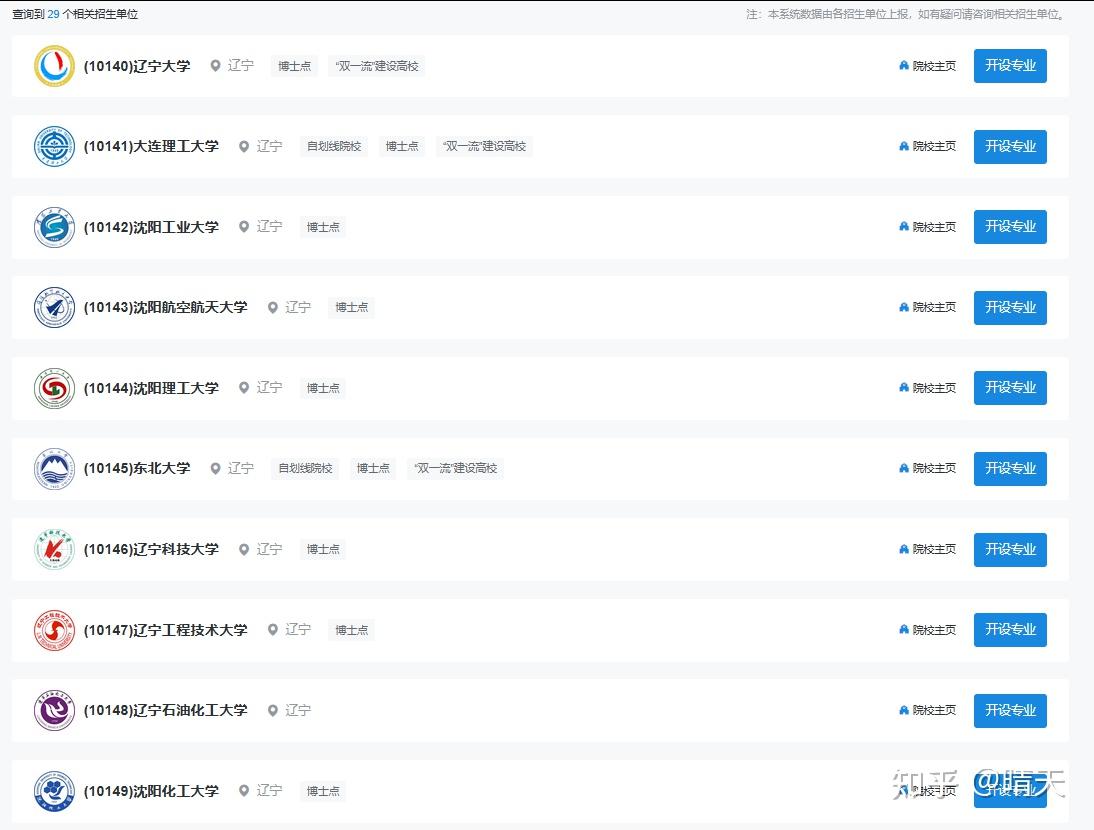Image resolution: width=1094 pixels, height=830 pixels.
Task: Select the (10149)沈阳化工大学 name
Action: [151, 792]
